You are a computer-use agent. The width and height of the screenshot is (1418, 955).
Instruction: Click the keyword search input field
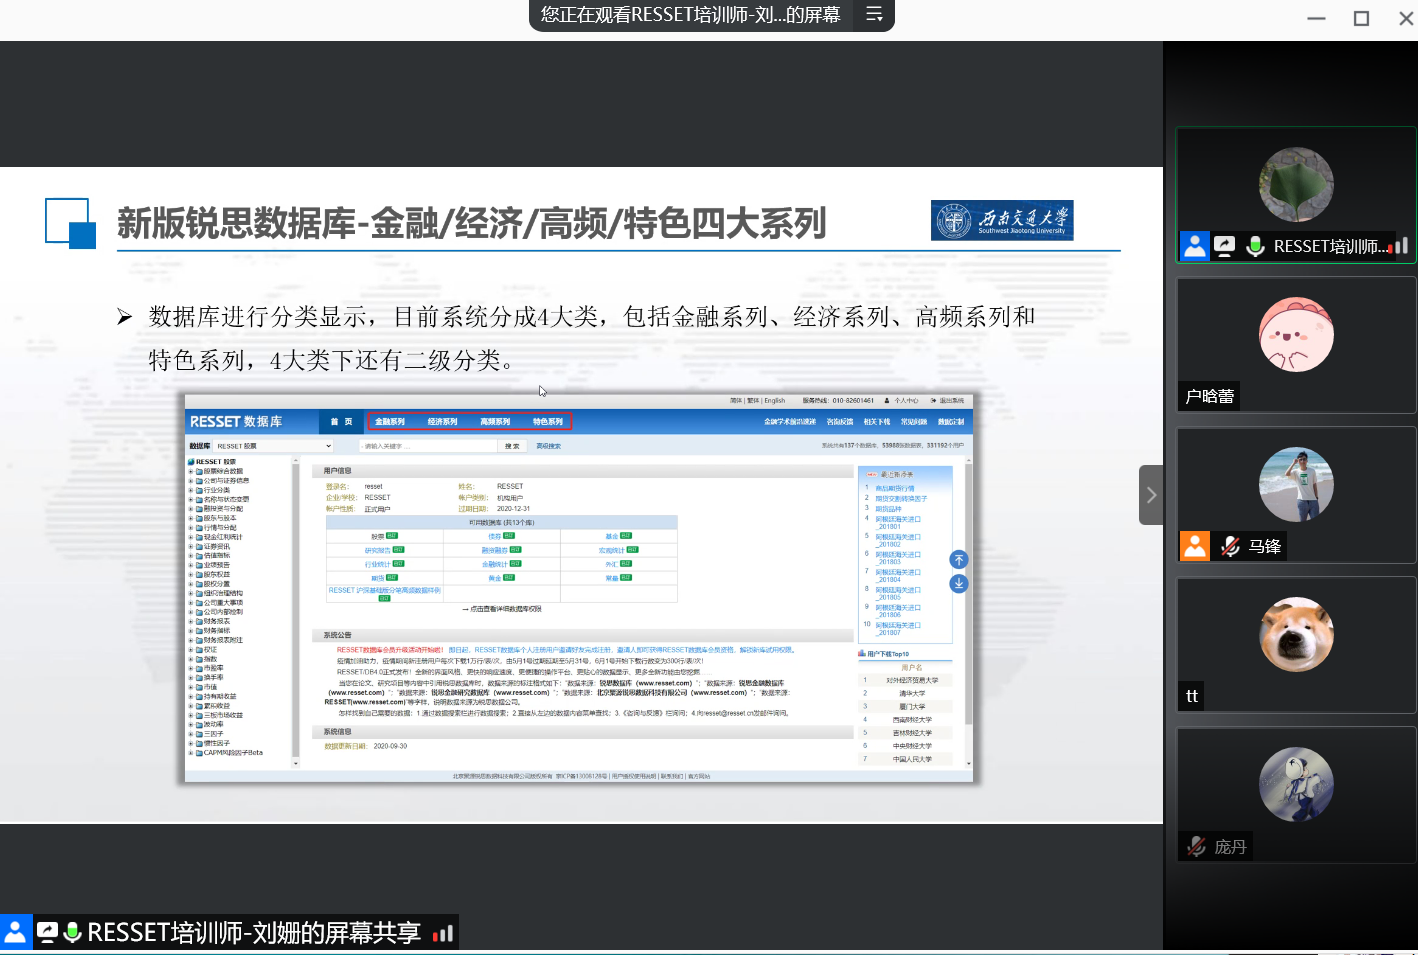[x=428, y=446]
